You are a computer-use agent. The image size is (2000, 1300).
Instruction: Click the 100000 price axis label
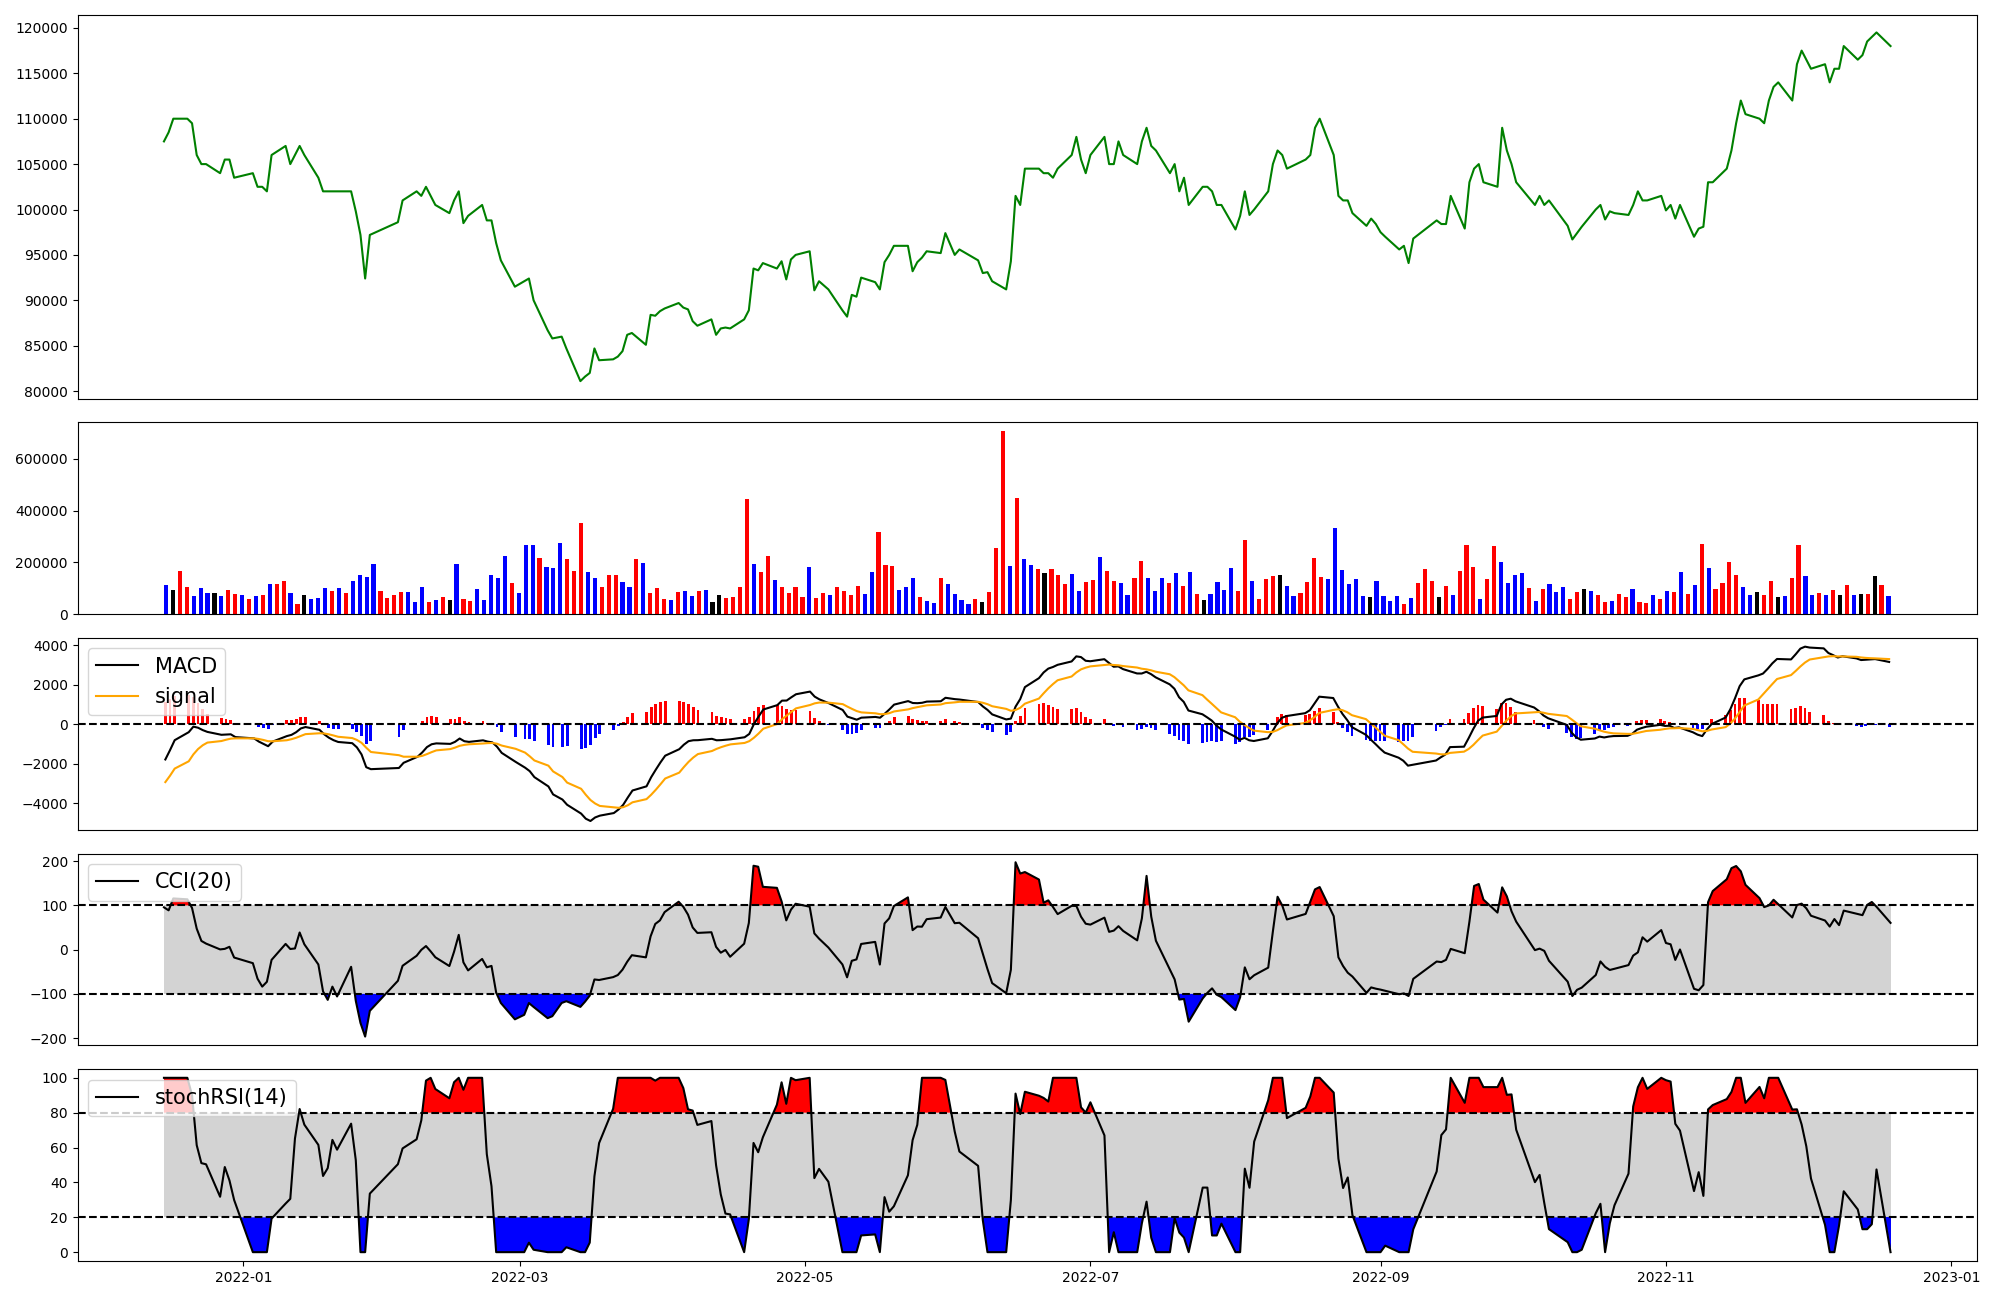[x=42, y=210]
